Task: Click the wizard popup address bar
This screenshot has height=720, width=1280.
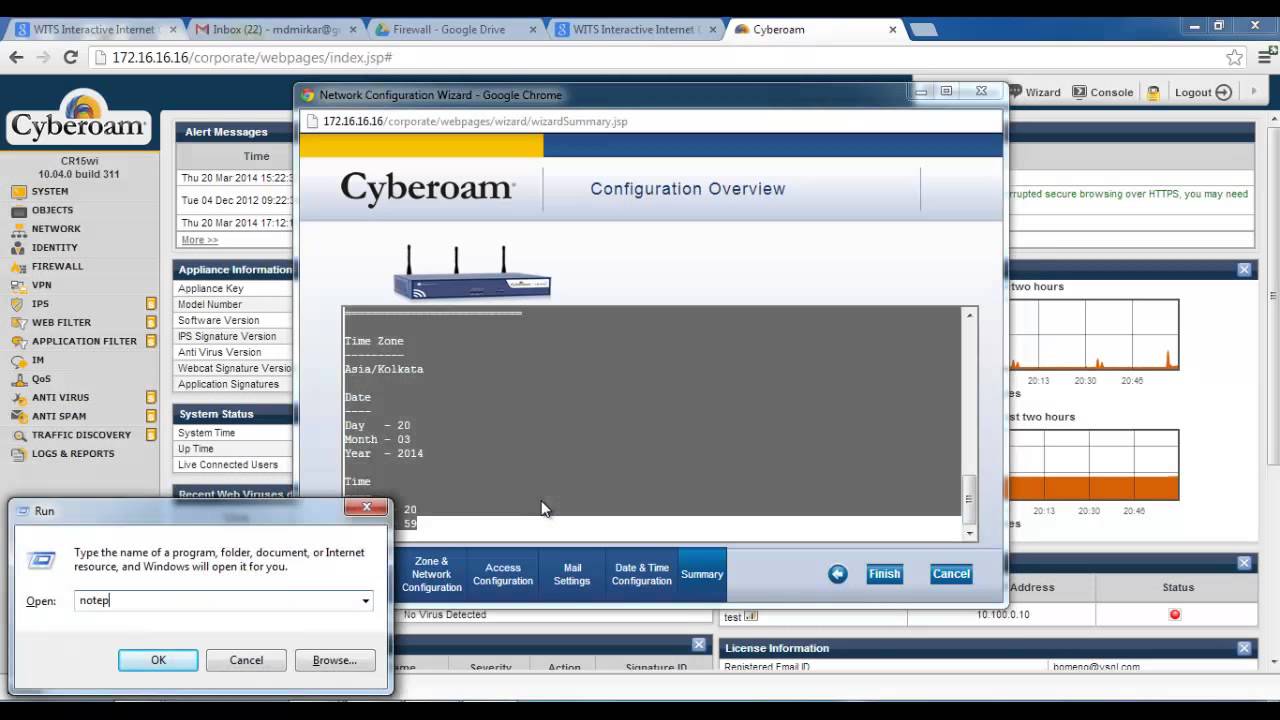Action: point(650,121)
